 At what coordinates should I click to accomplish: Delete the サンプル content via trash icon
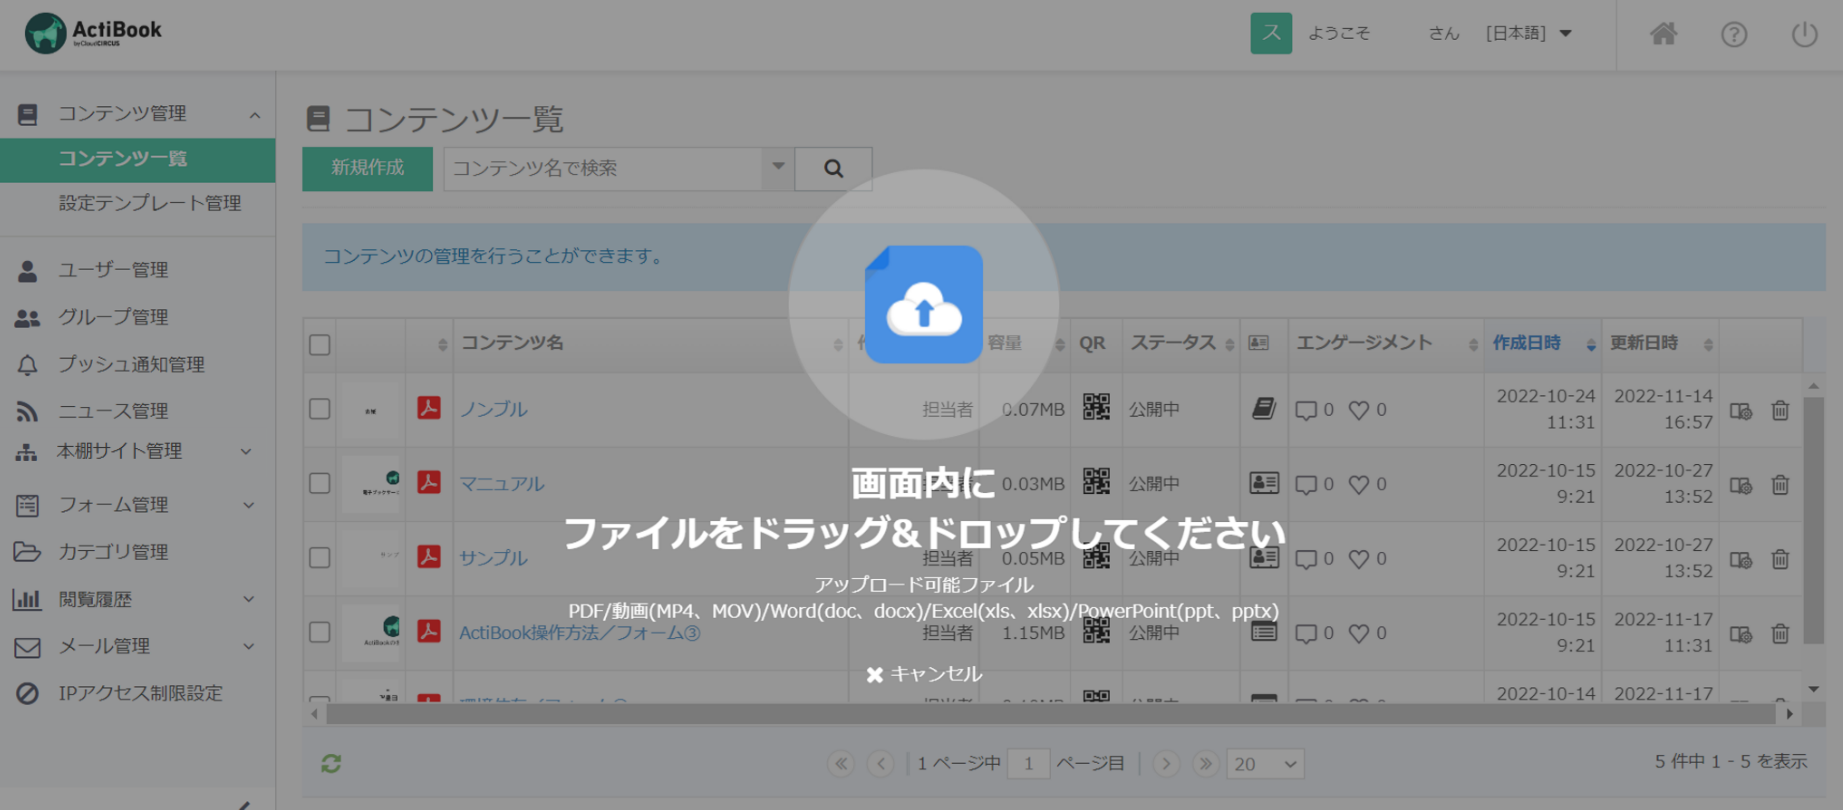tap(1780, 559)
